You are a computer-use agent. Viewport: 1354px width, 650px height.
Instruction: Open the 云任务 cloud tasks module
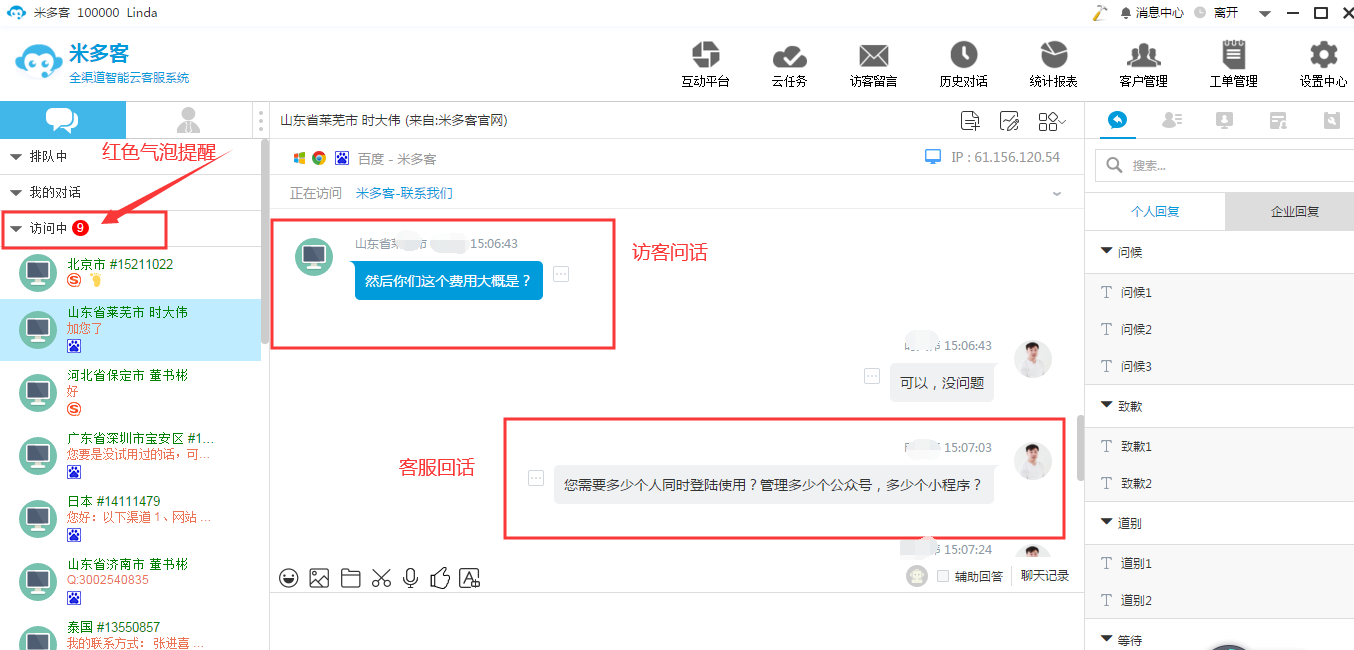click(x=789, y=65)
